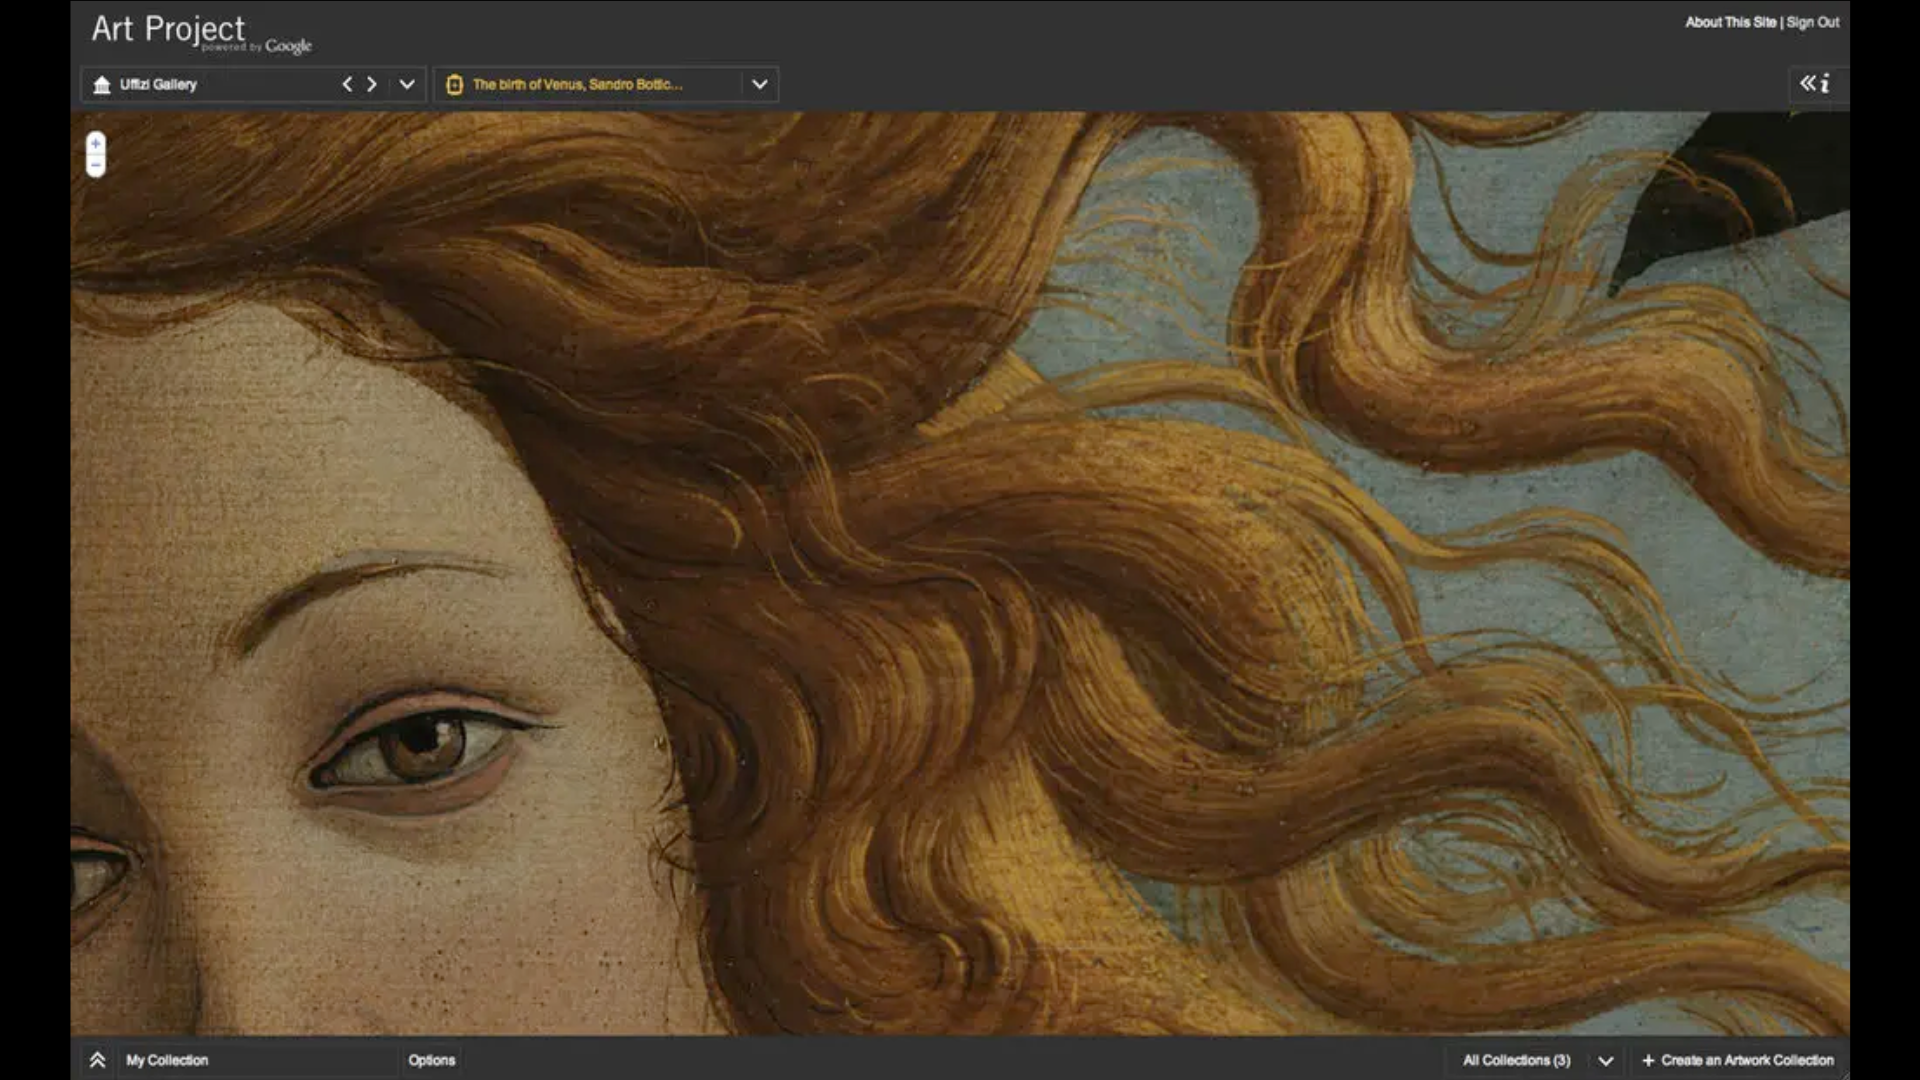Expand My Collection panel with double-up arrows
This screenshot has width=1920, height=1080.
[x=97, y=1059]
